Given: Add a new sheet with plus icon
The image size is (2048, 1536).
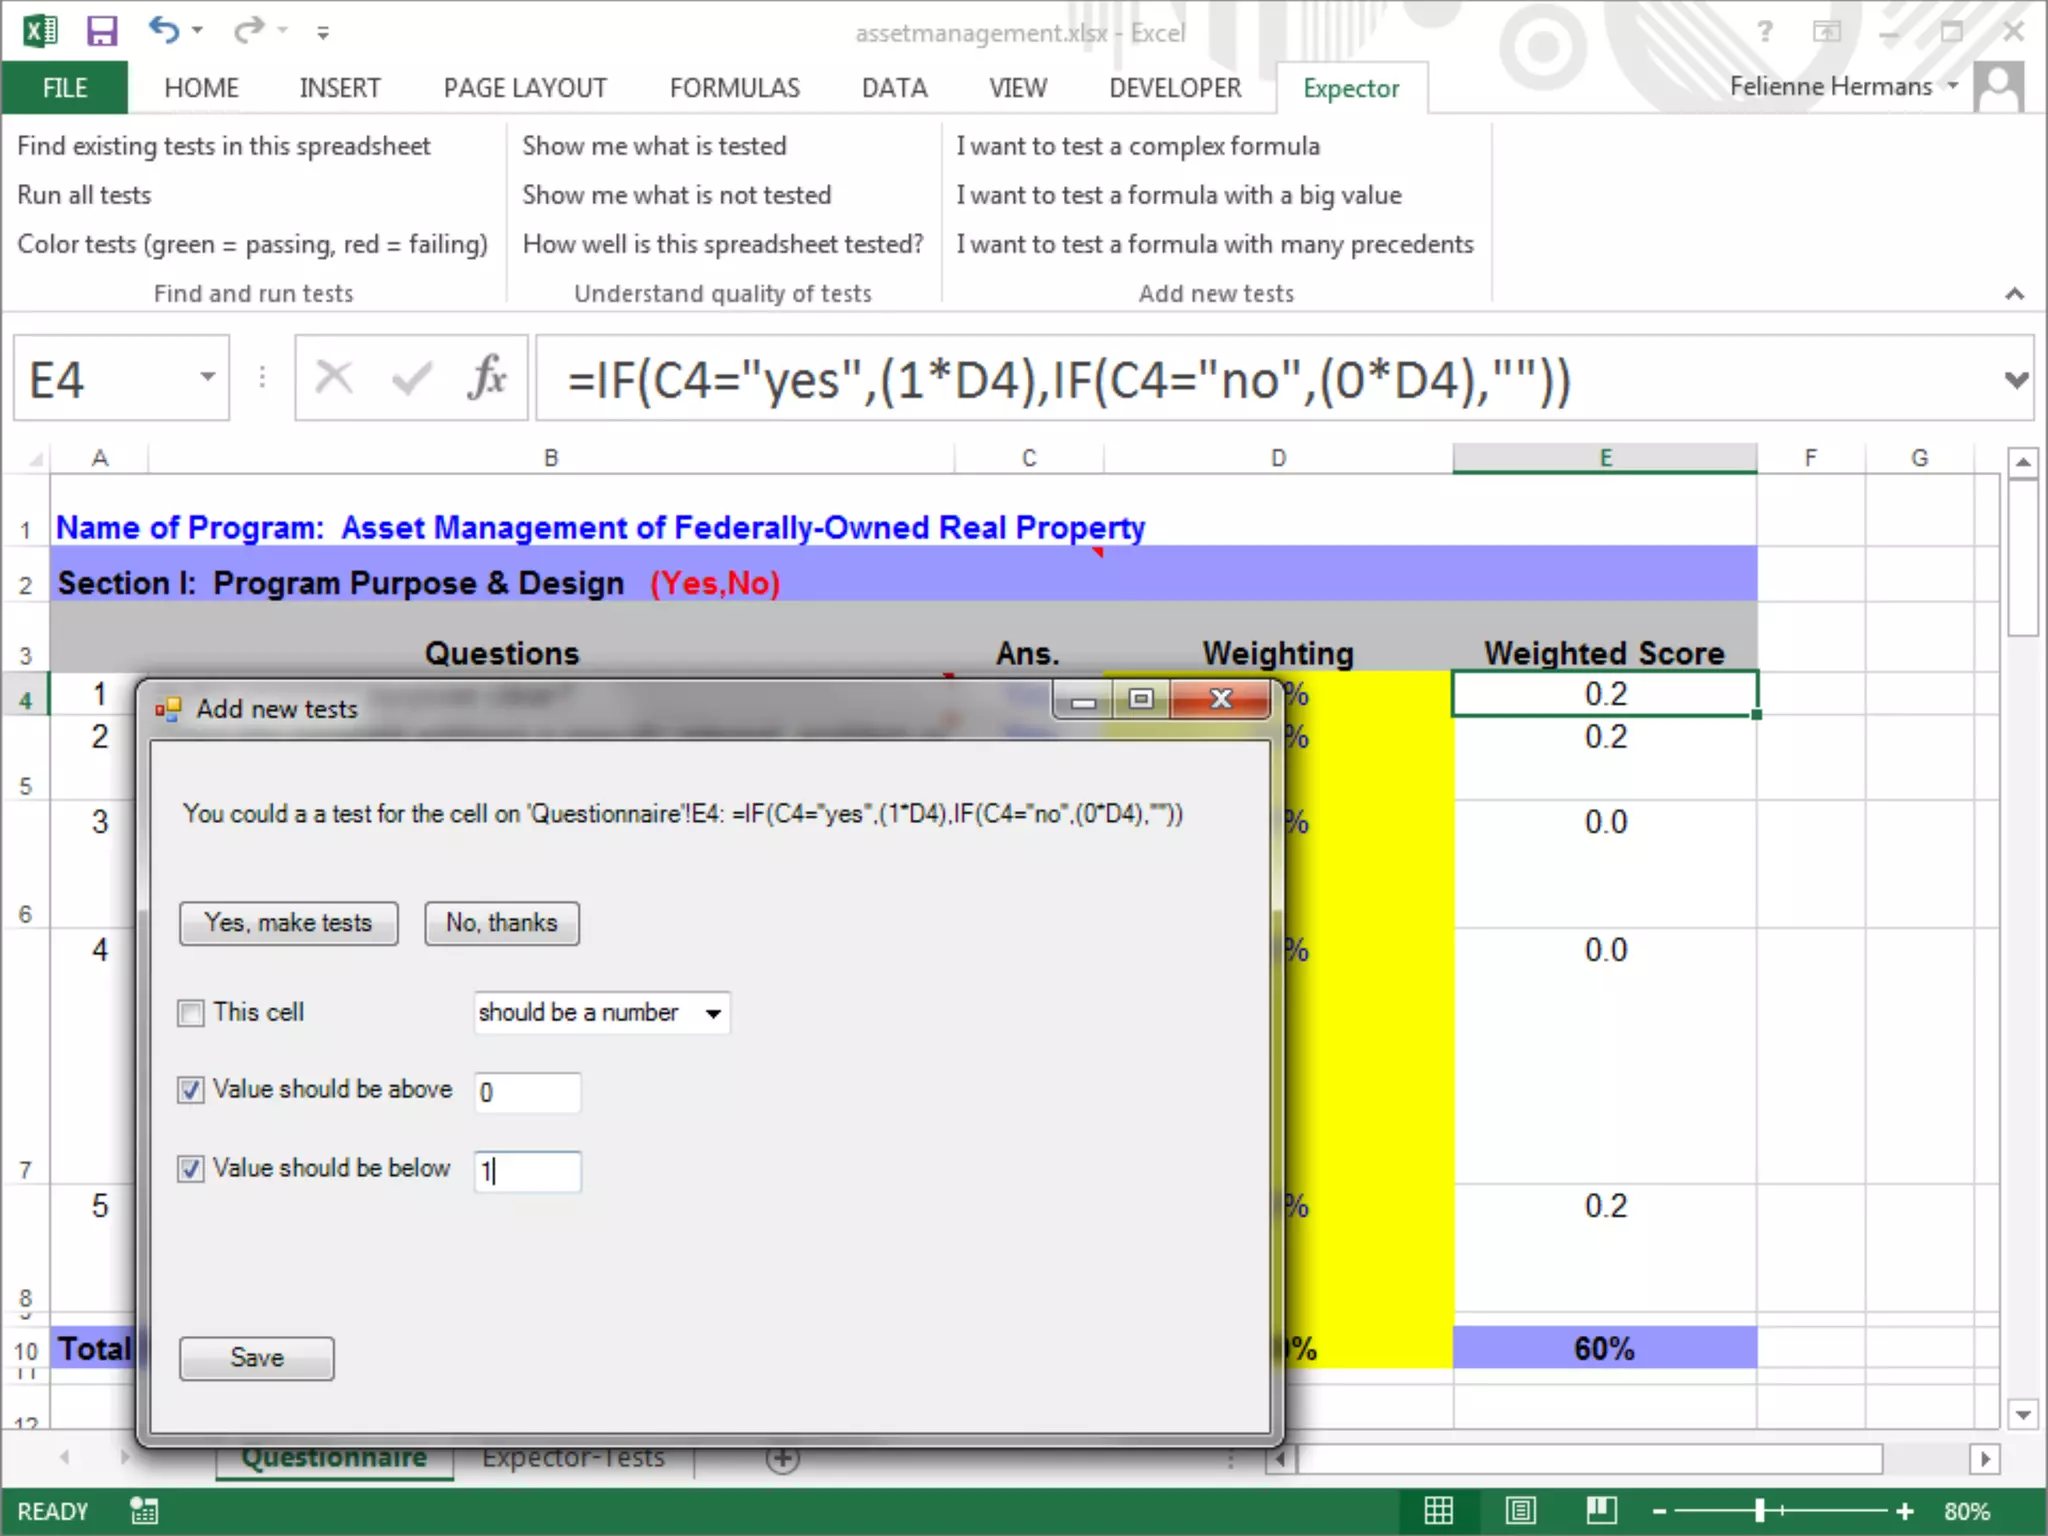Looking at the screenshot, I should pyautogui.click(x=782, y=1459).
